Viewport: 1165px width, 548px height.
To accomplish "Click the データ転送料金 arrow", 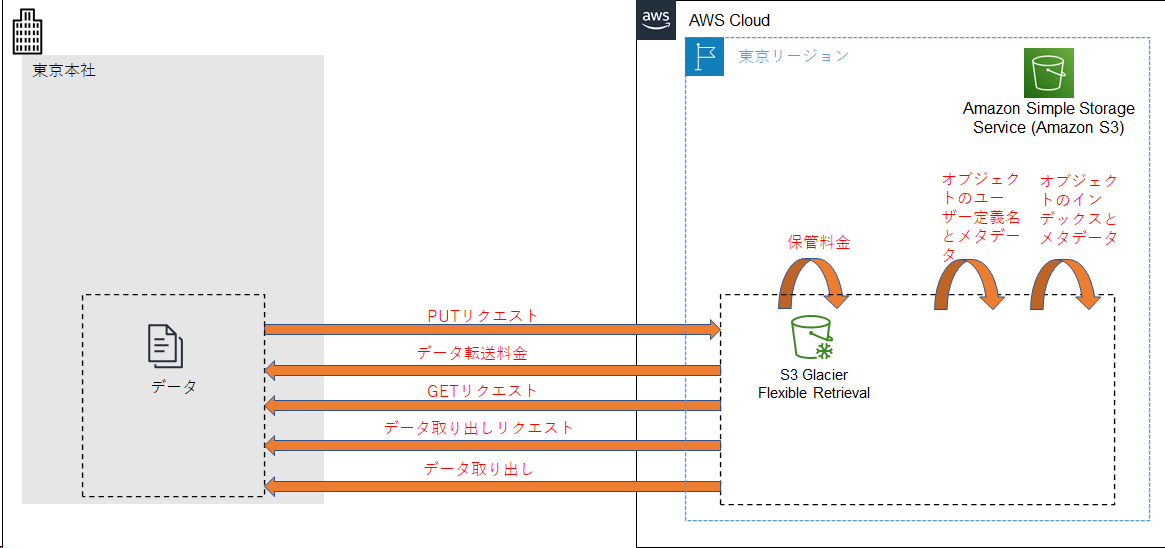I will click(x=493, y=370).
